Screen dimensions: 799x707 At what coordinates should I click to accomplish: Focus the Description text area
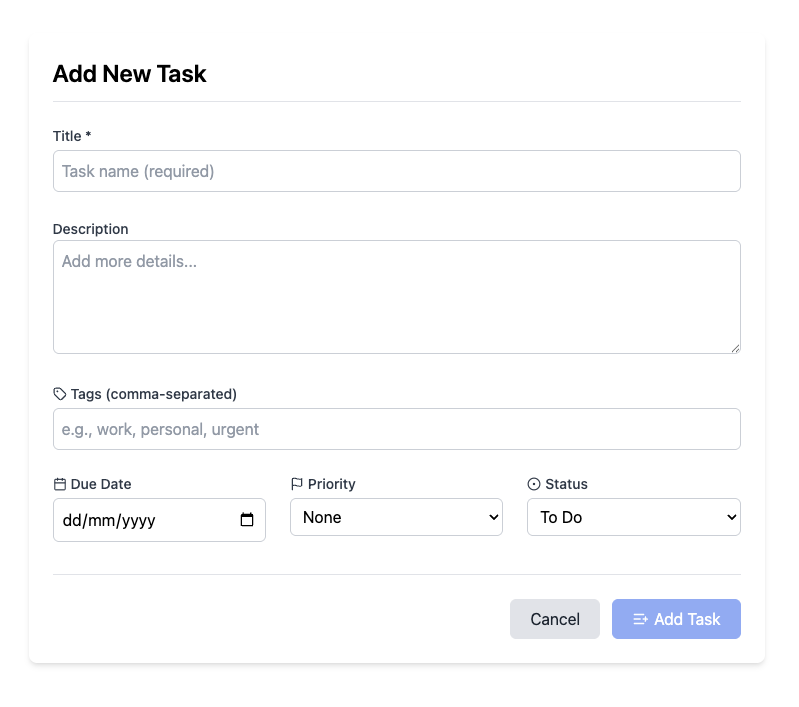(396, 297)
